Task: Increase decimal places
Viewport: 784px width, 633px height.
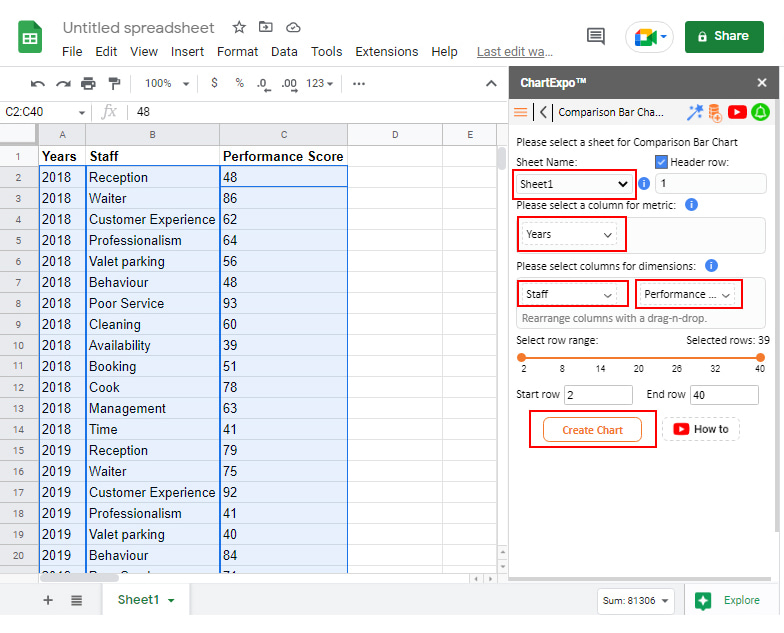Action: pos(289,84)
